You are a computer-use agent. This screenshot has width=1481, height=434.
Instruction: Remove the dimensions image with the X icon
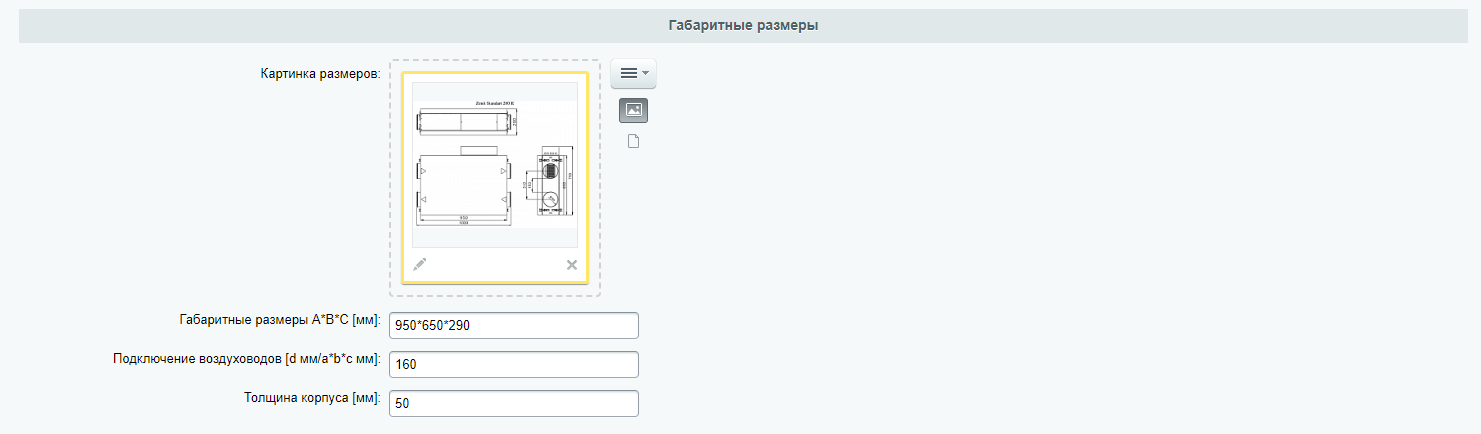point(572,265)
